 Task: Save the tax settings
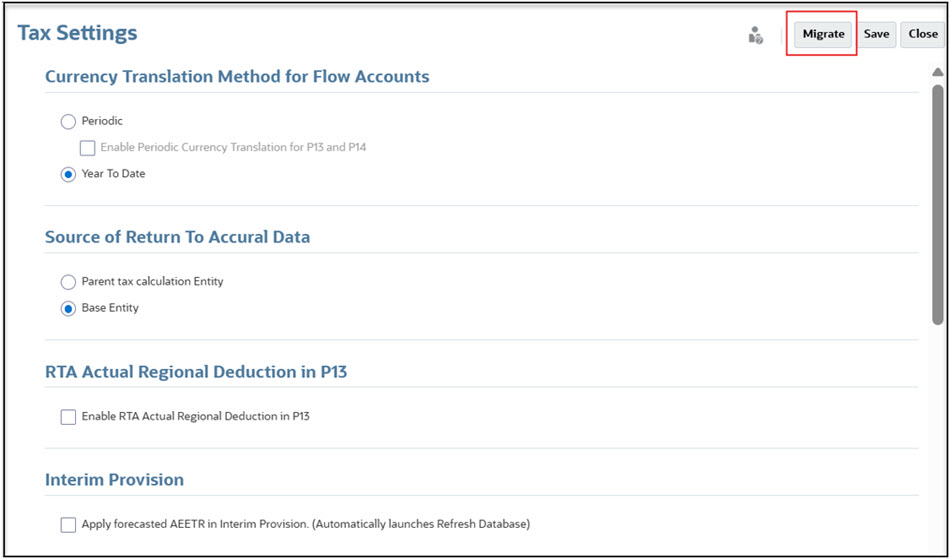click(x=876, y=35)
